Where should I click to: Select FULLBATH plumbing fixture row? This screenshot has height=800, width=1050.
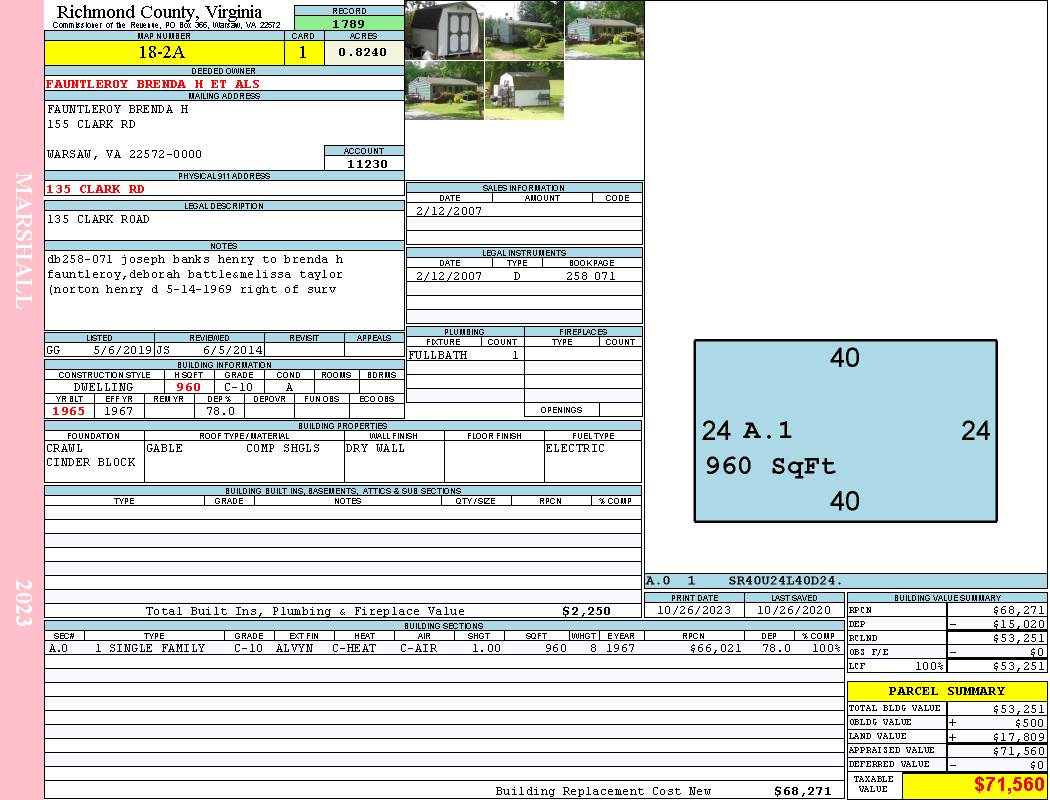pyautogui.click(x=465, y=355)
